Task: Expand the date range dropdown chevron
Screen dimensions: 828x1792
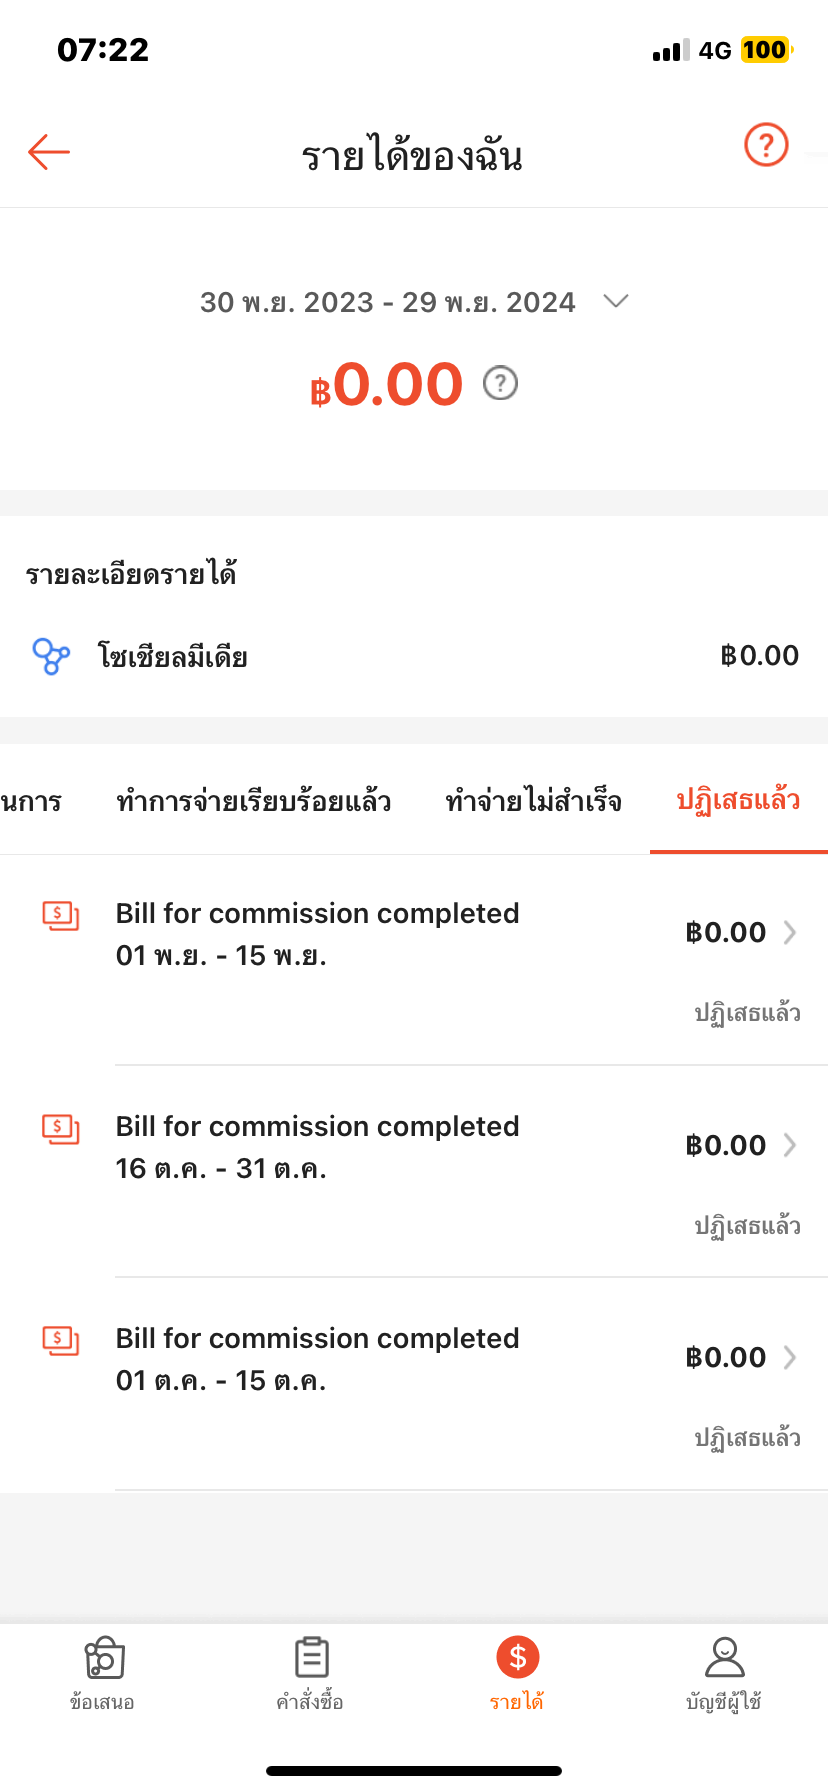Action: (616, 301)
